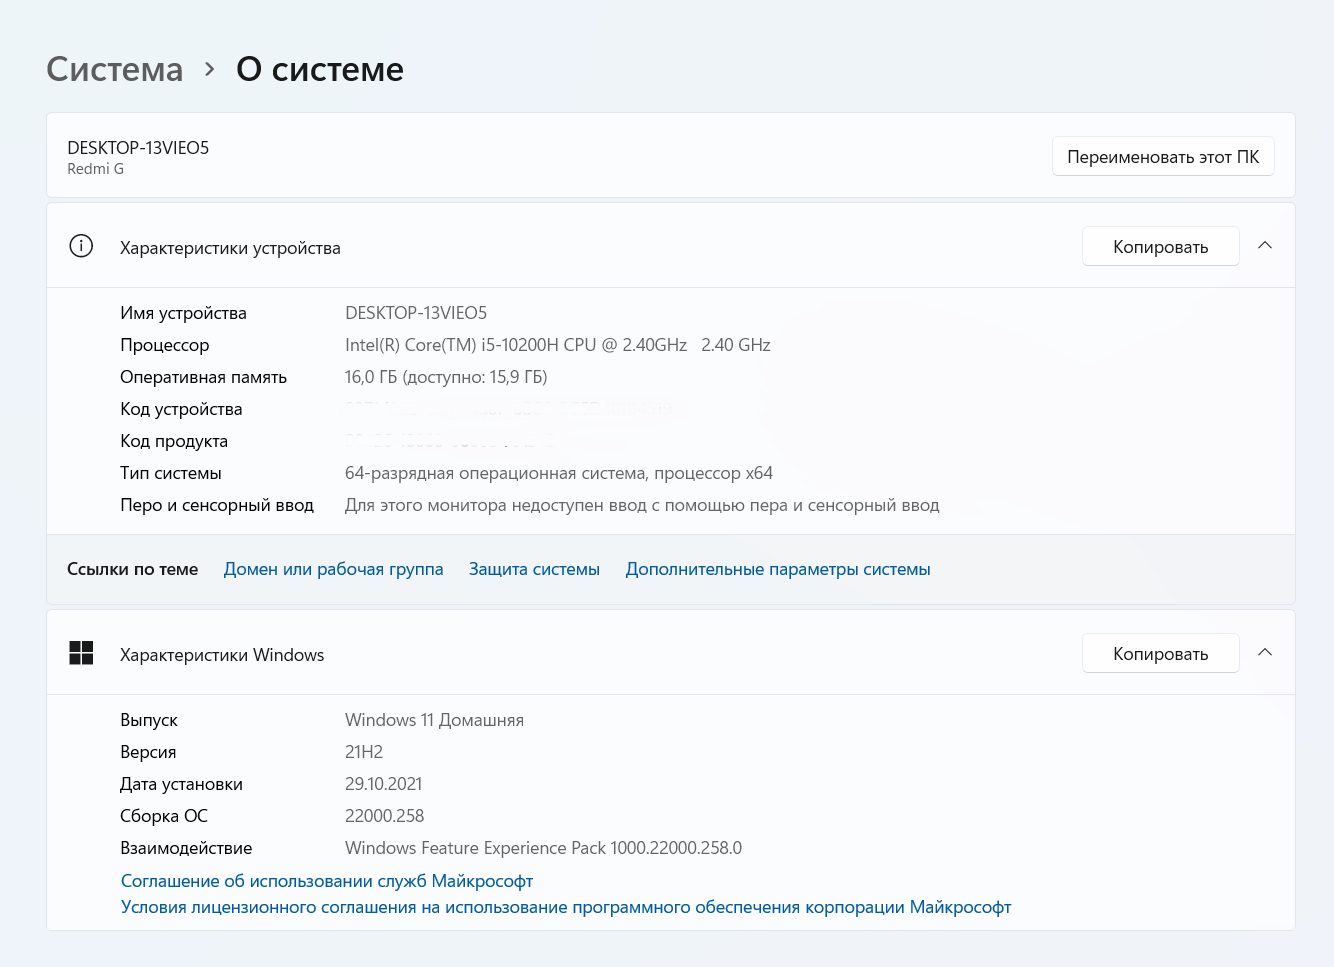Screen dimensions: 1334x967
Task: Click the Сборка ОС label
Action: point(164,816)
